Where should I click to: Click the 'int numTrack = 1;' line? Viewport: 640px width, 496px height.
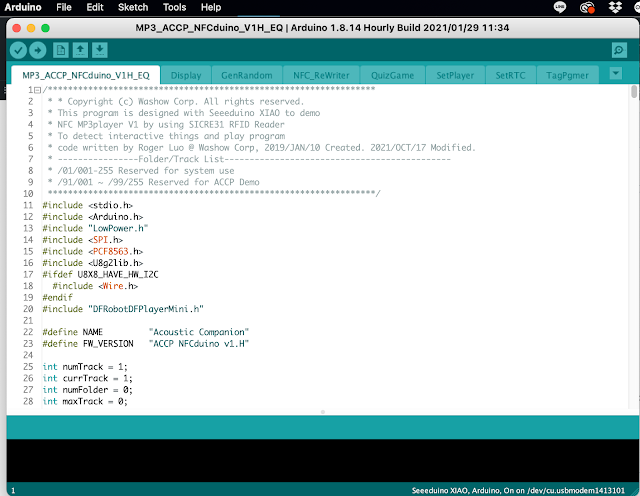tap(85, 367)
